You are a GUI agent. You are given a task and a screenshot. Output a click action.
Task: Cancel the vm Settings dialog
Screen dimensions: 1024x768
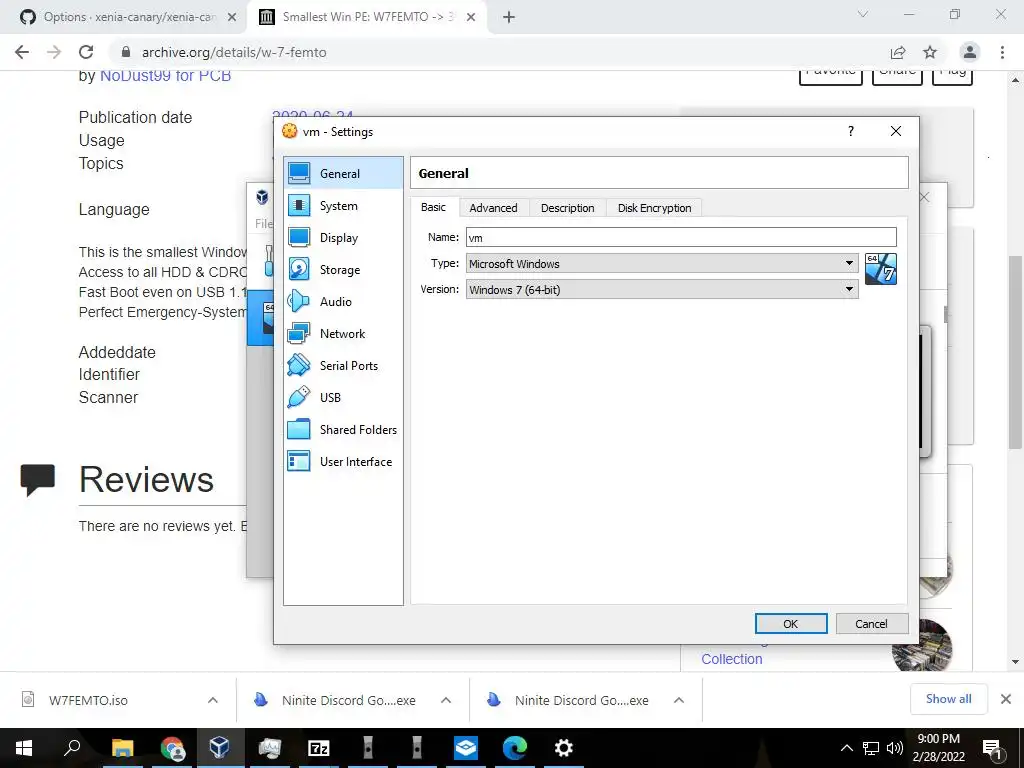point(872,624)
